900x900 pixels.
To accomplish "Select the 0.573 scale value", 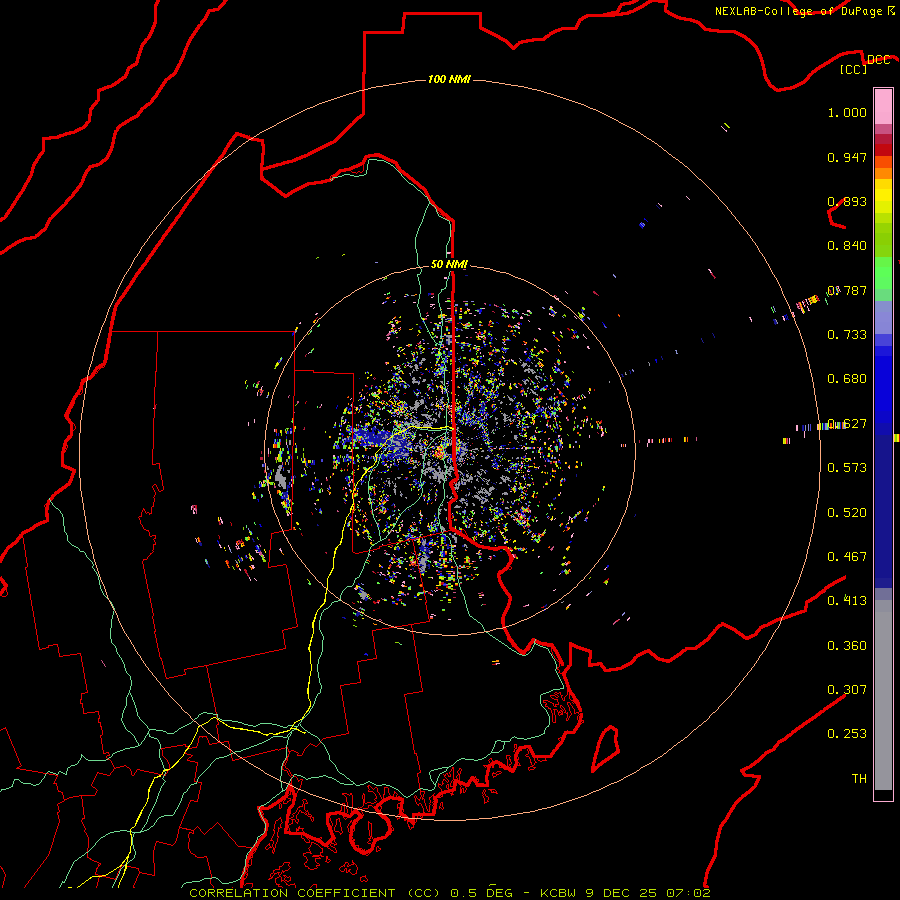I will pyautogui.click(x=847, y=468).
